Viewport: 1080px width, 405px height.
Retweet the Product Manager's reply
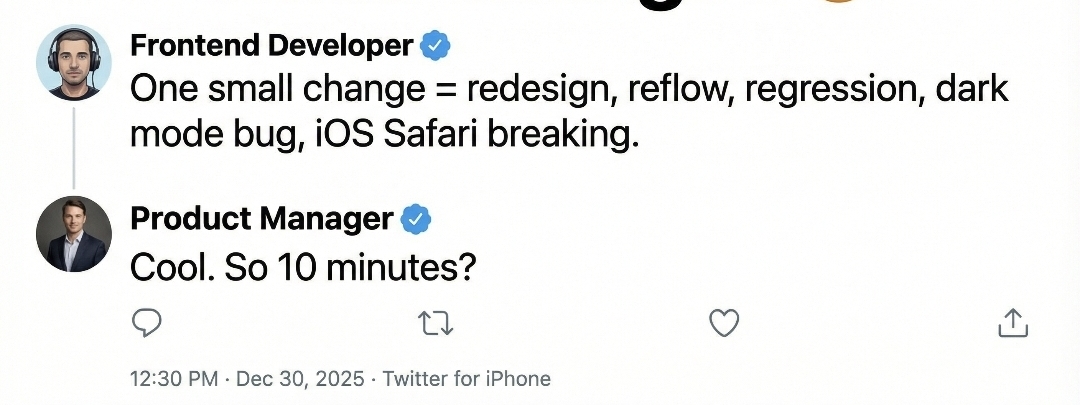tap(436, 322)
